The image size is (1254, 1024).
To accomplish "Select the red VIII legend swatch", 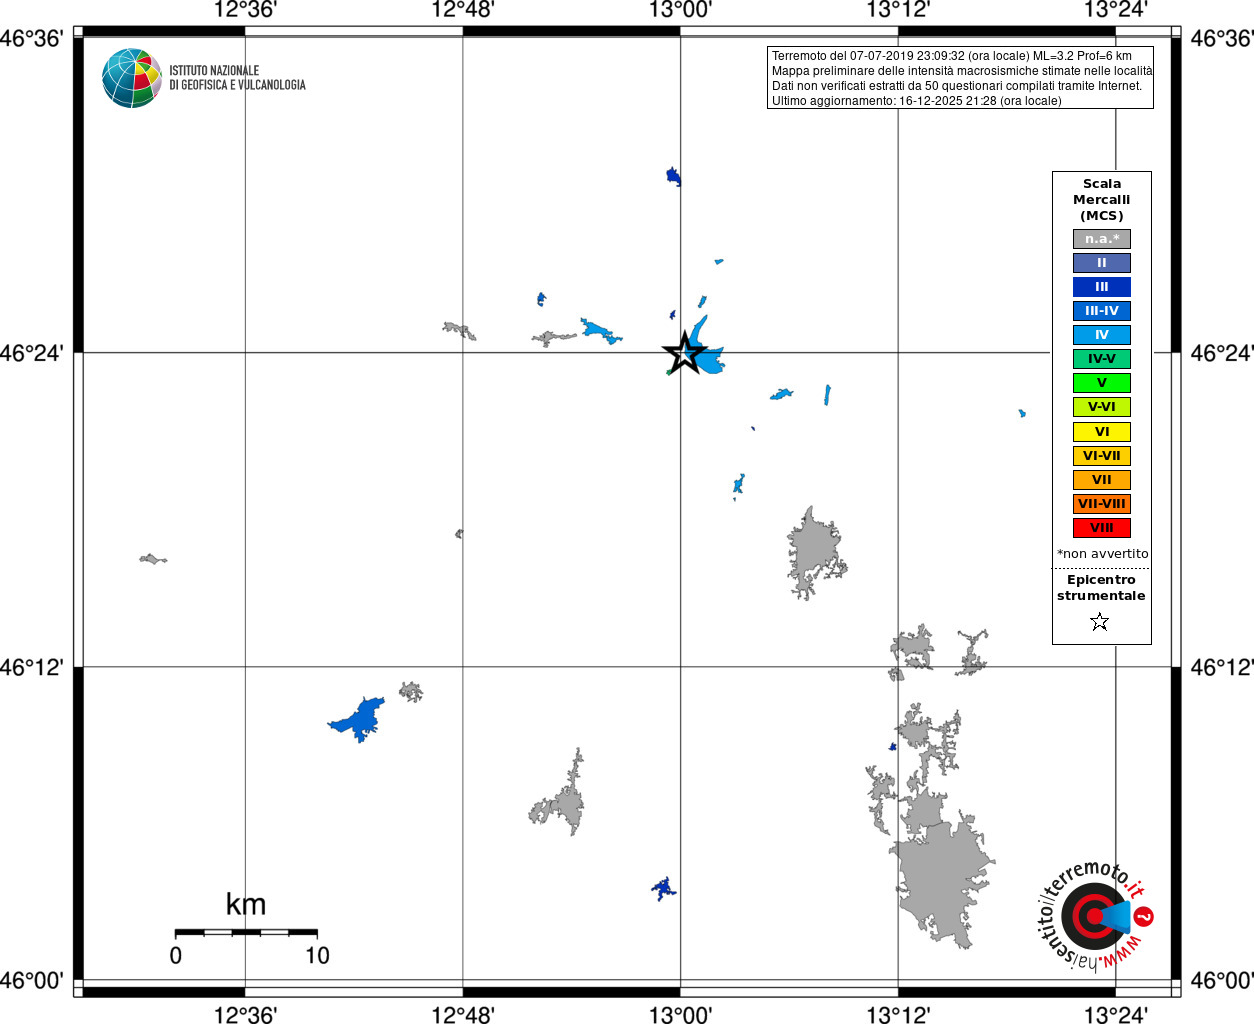I will pyautogui.click(x=1102, y=528).
